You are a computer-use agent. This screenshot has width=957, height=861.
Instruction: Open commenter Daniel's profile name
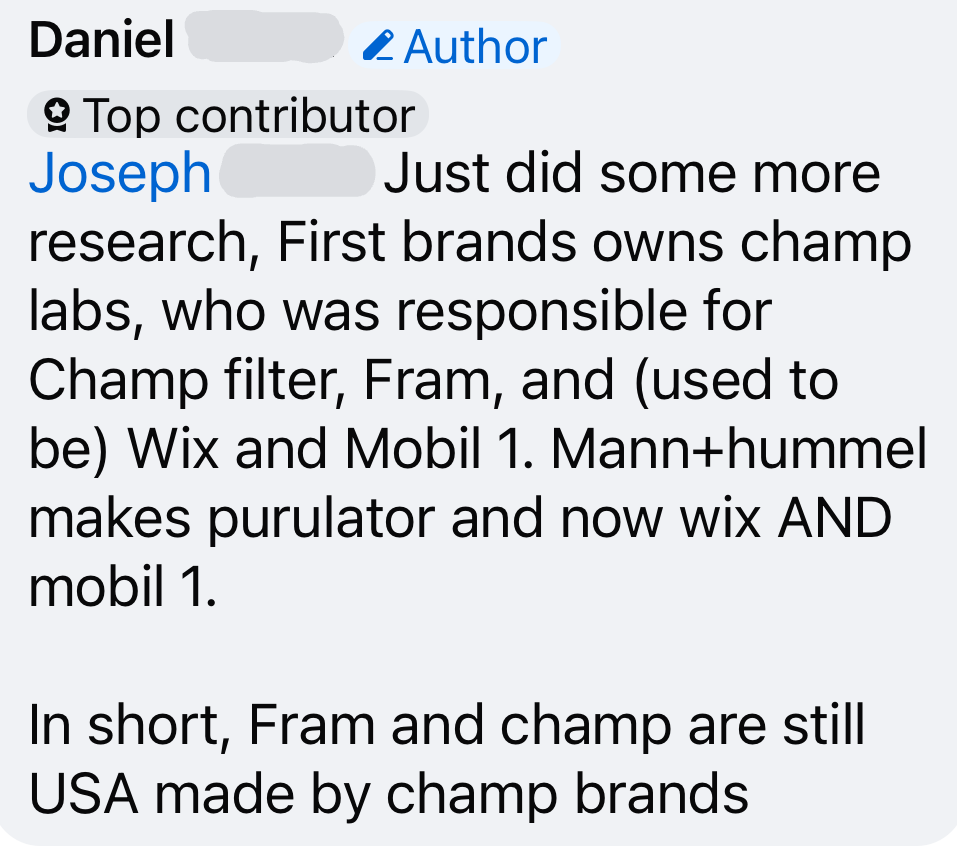pyautogui.click(x=102, y=40)
